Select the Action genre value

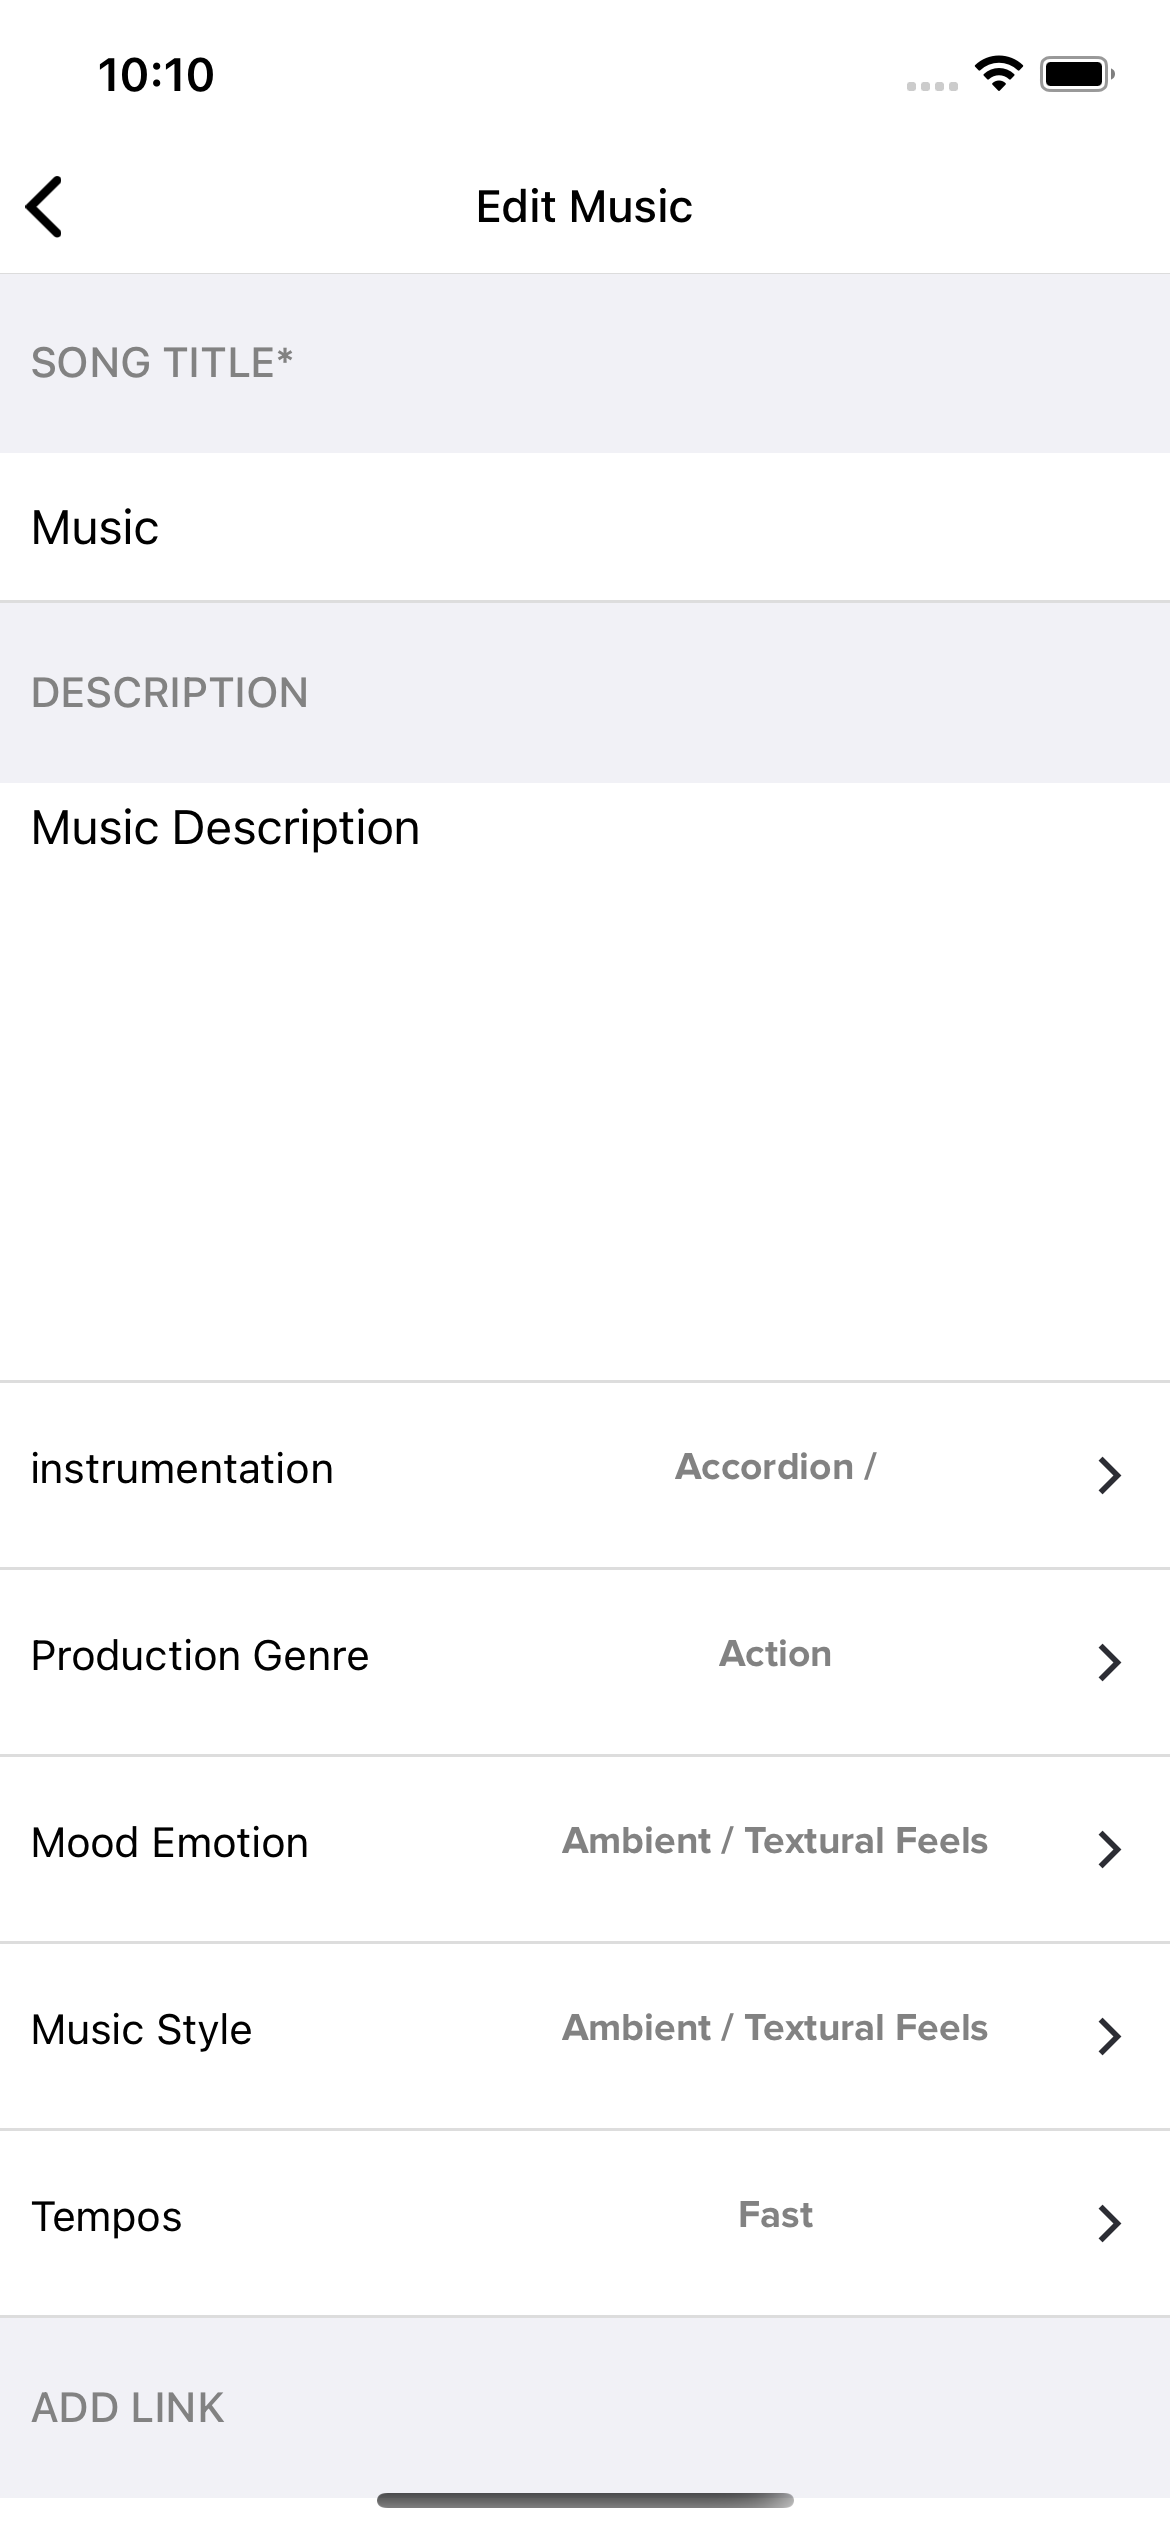(x=775, y=1654)
